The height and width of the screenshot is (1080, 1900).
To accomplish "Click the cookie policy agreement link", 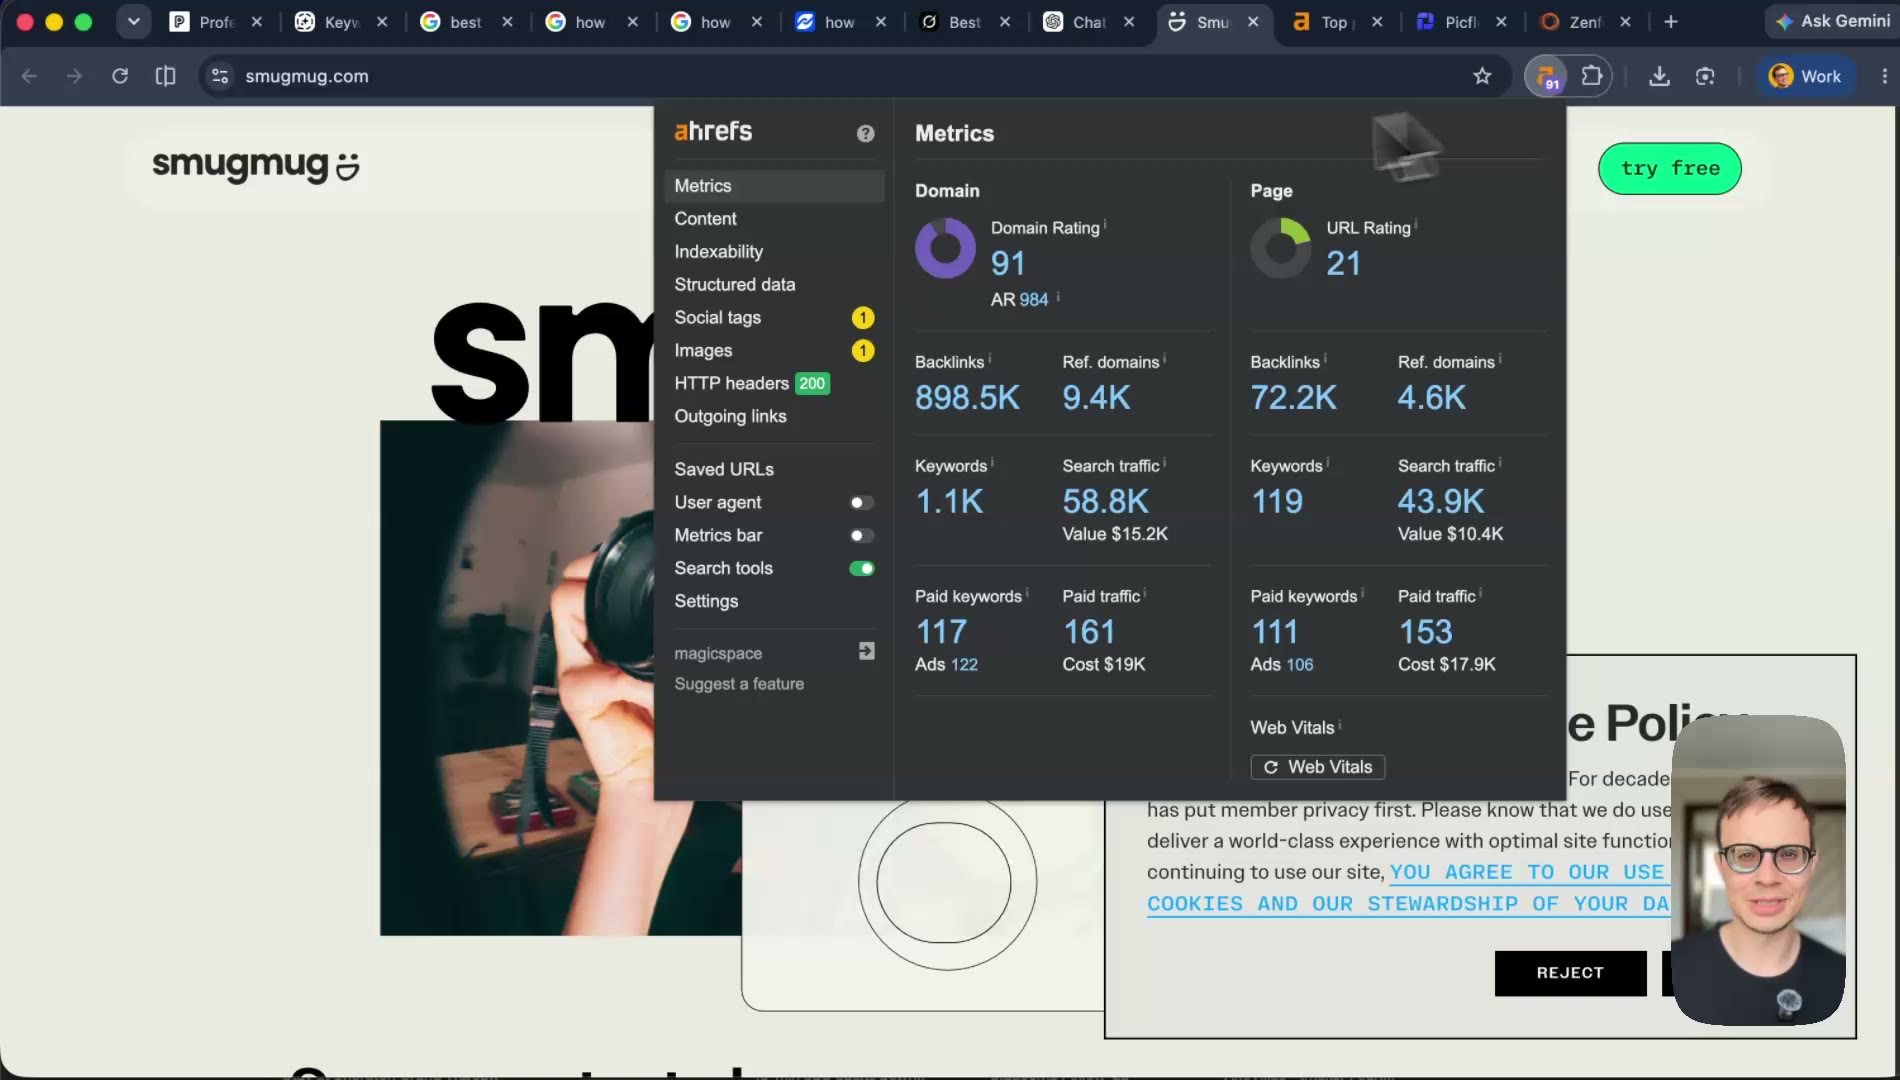I will (x=1408, y=888).
